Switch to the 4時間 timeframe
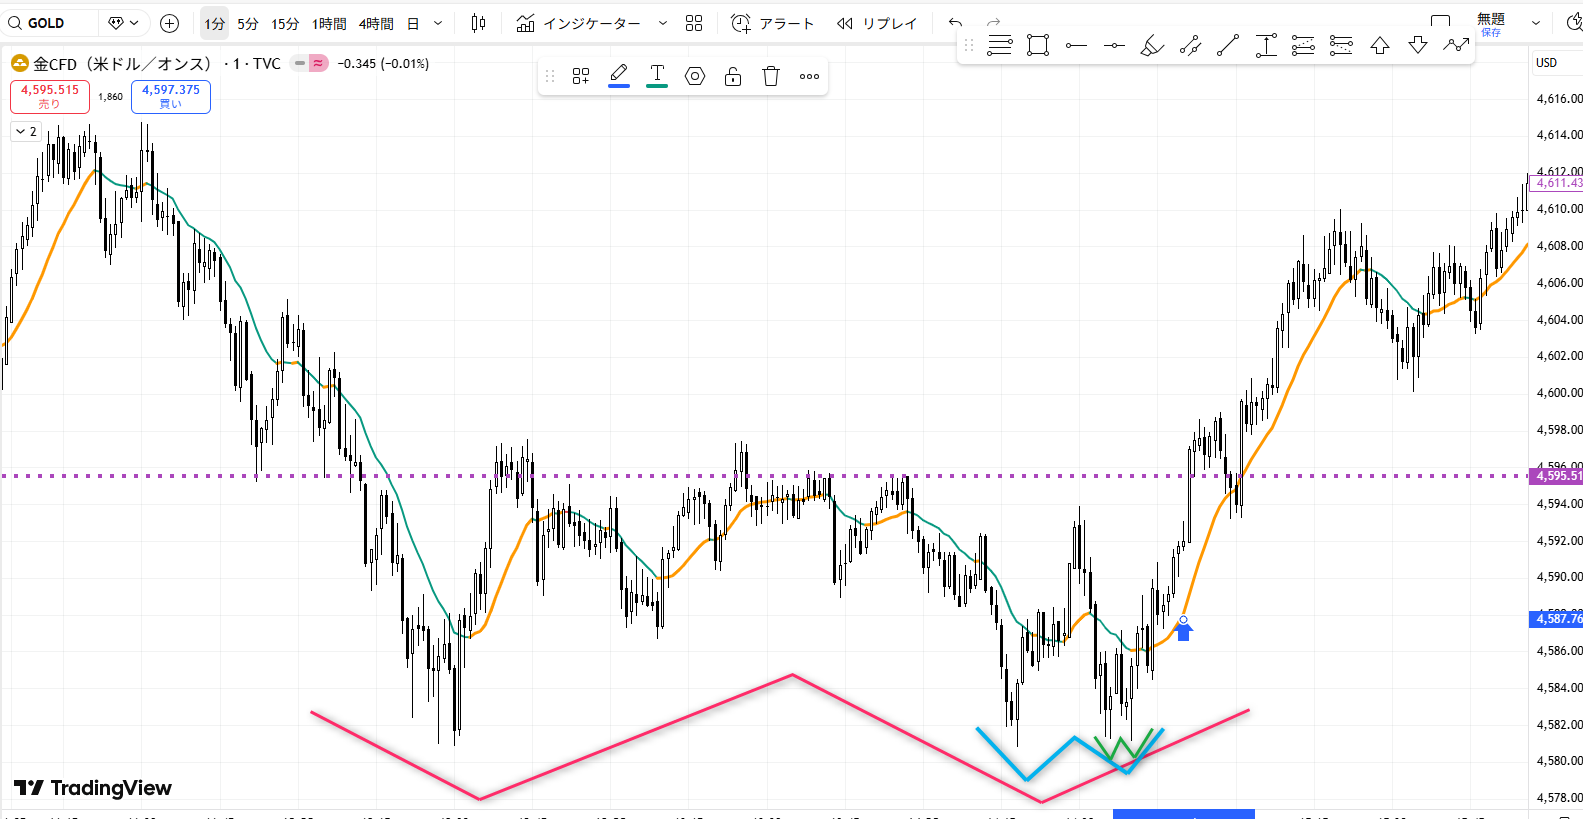Viewport: 1583px width, 819px height. pyautogui.click(x=376, y=23)
